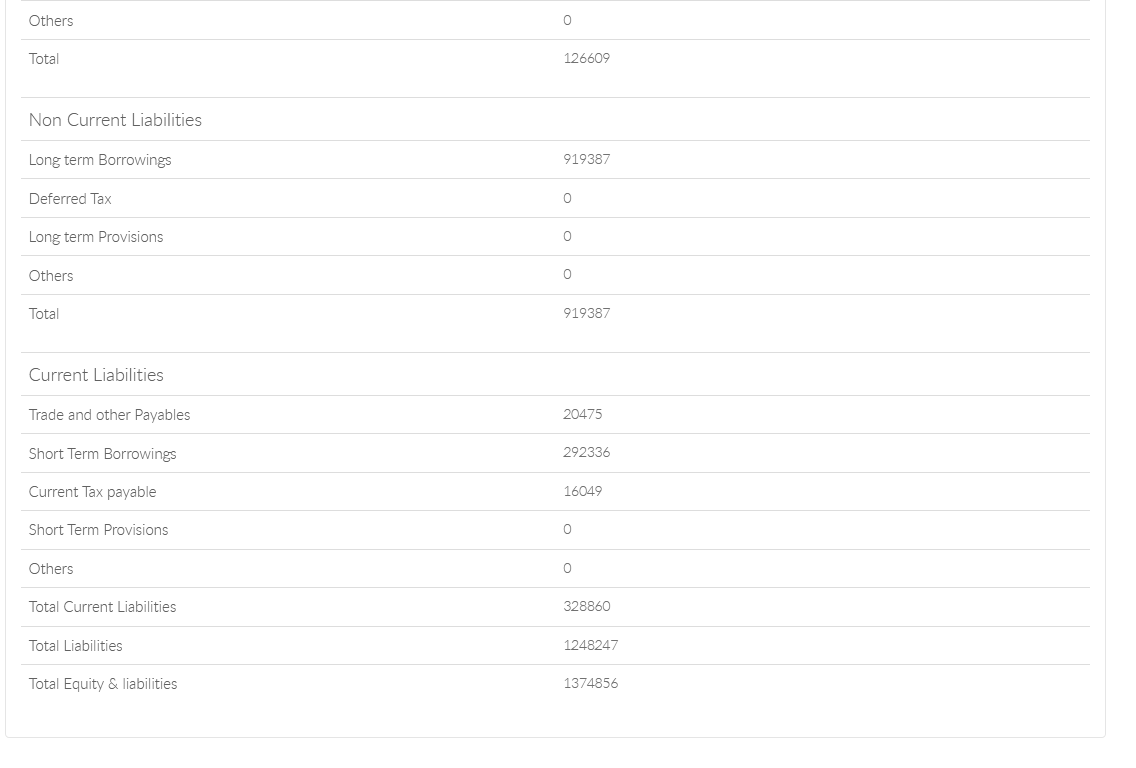Select the Long term Provisions label
Screen dimensions: 1136x768
[96, 237]
